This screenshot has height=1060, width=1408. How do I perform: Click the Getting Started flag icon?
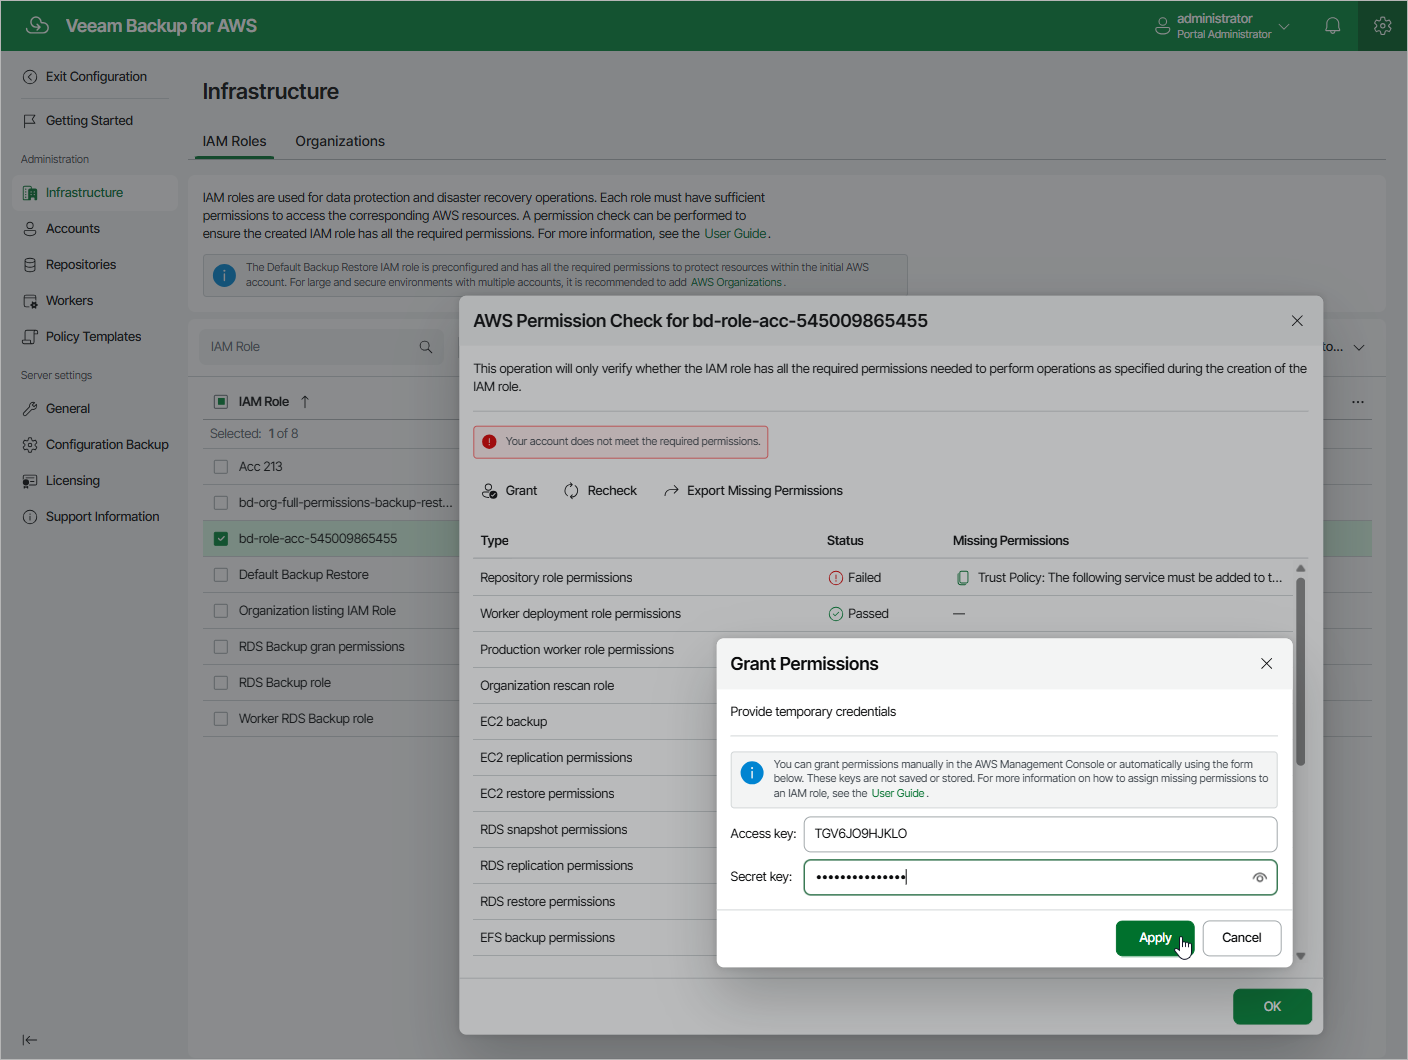(x=30, y=121)
